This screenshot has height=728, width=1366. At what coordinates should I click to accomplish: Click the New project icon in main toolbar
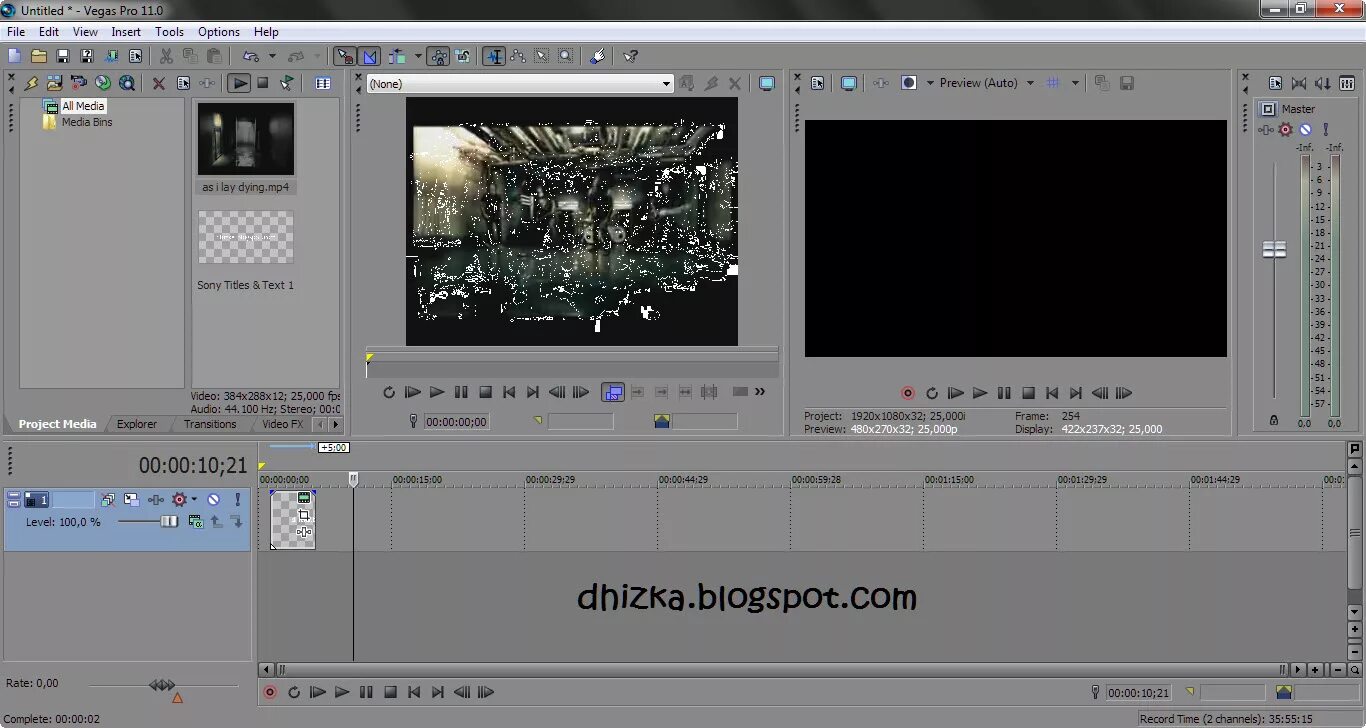[14, 56]
